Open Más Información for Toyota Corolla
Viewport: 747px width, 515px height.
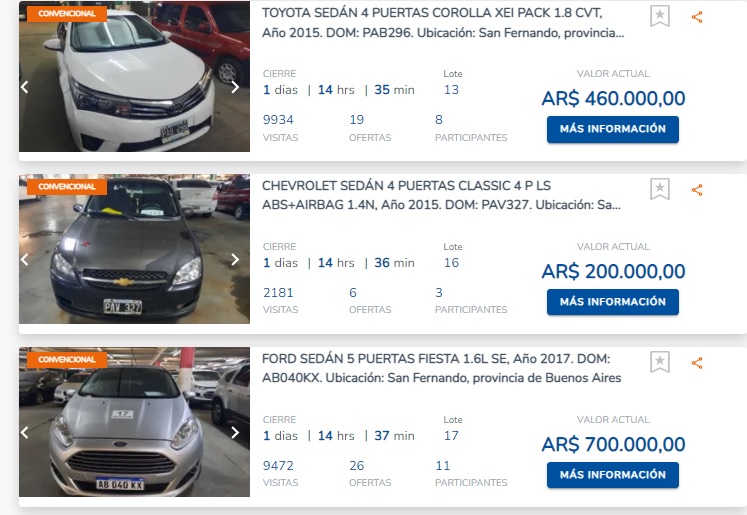coord(613,129)
